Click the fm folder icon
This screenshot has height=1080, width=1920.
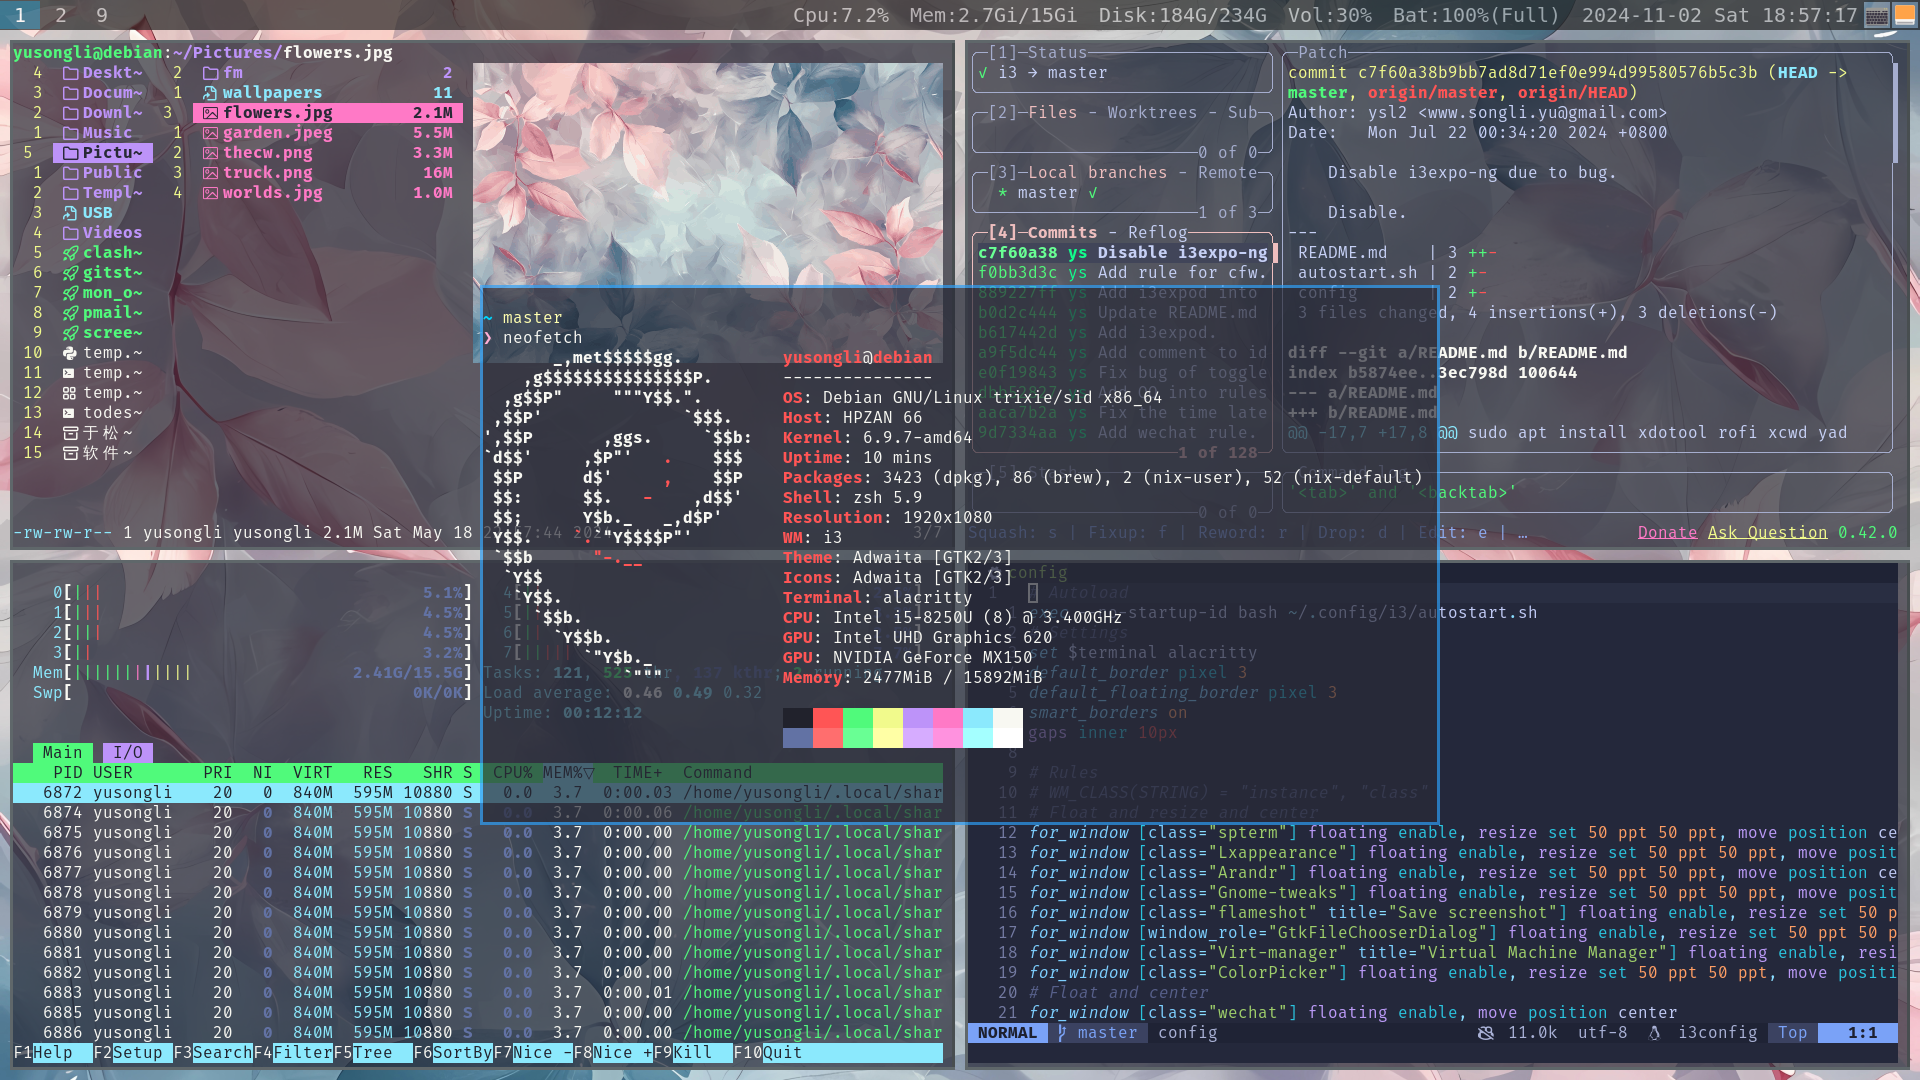click(x=210, y=73)
